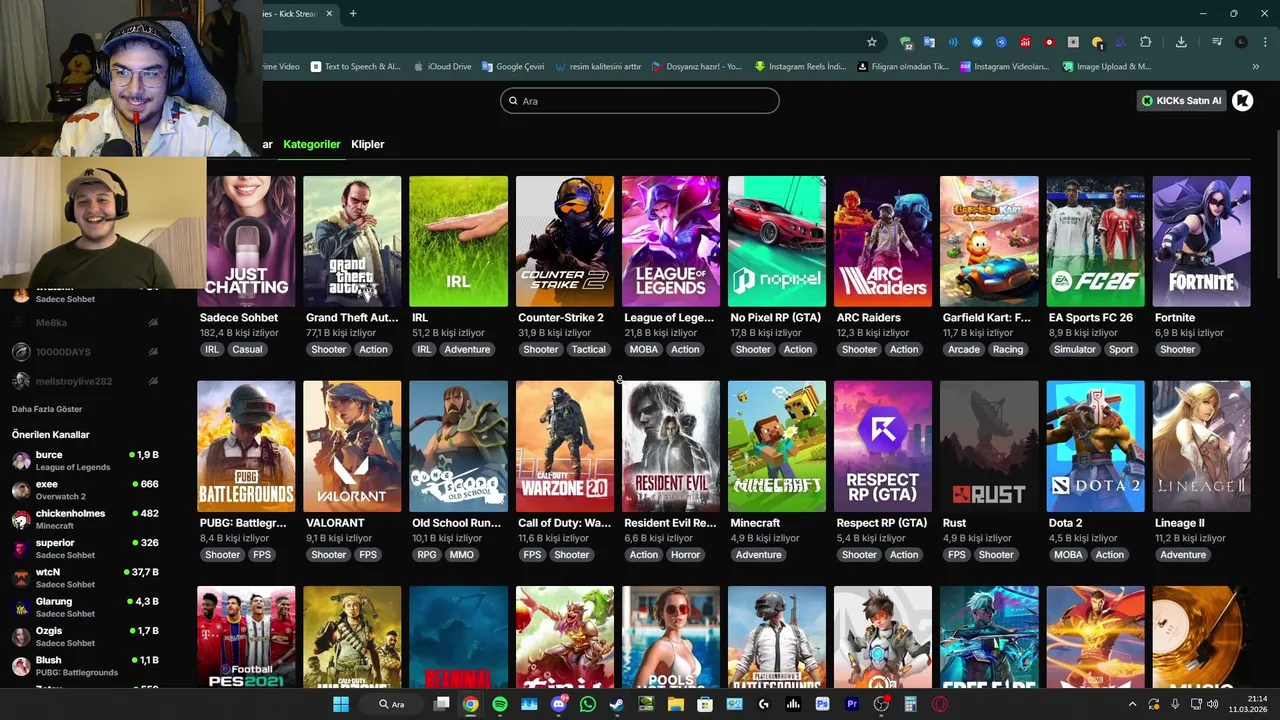Open Chrome media control icon
The image size is (1280, 720).
point(1217,42)
